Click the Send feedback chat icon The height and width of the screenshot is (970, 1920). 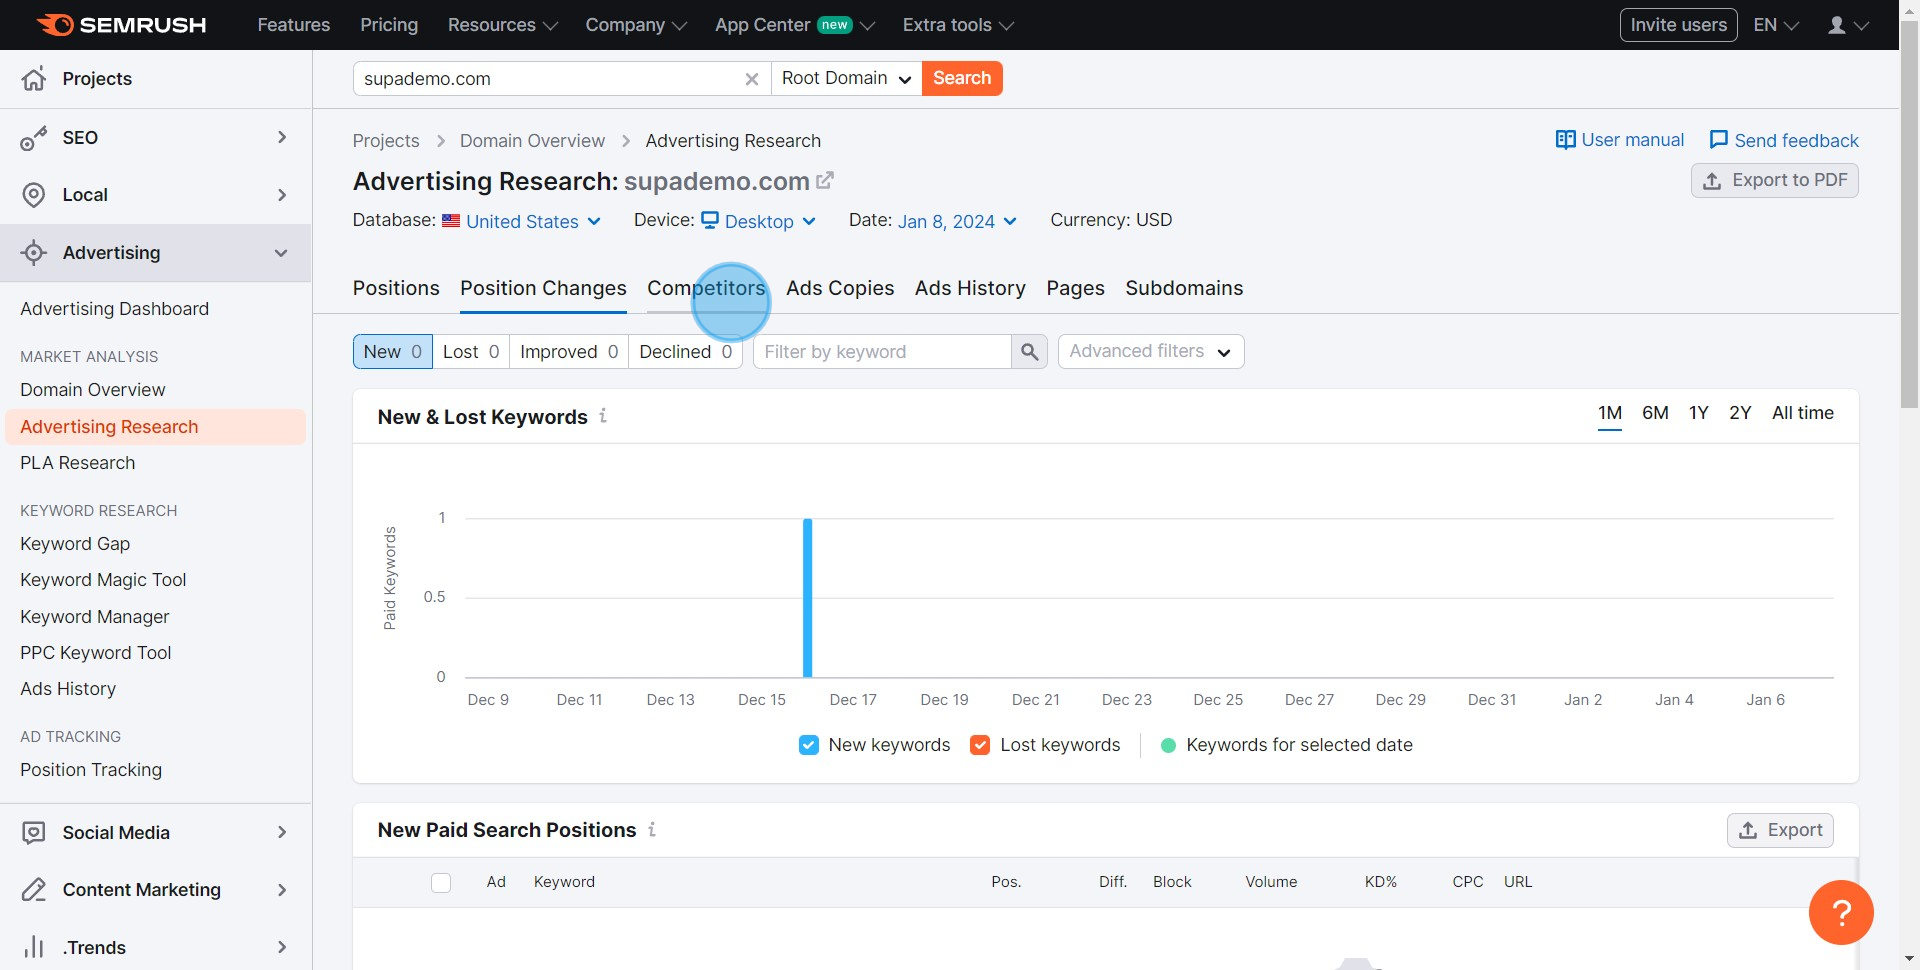point(1718,140)
